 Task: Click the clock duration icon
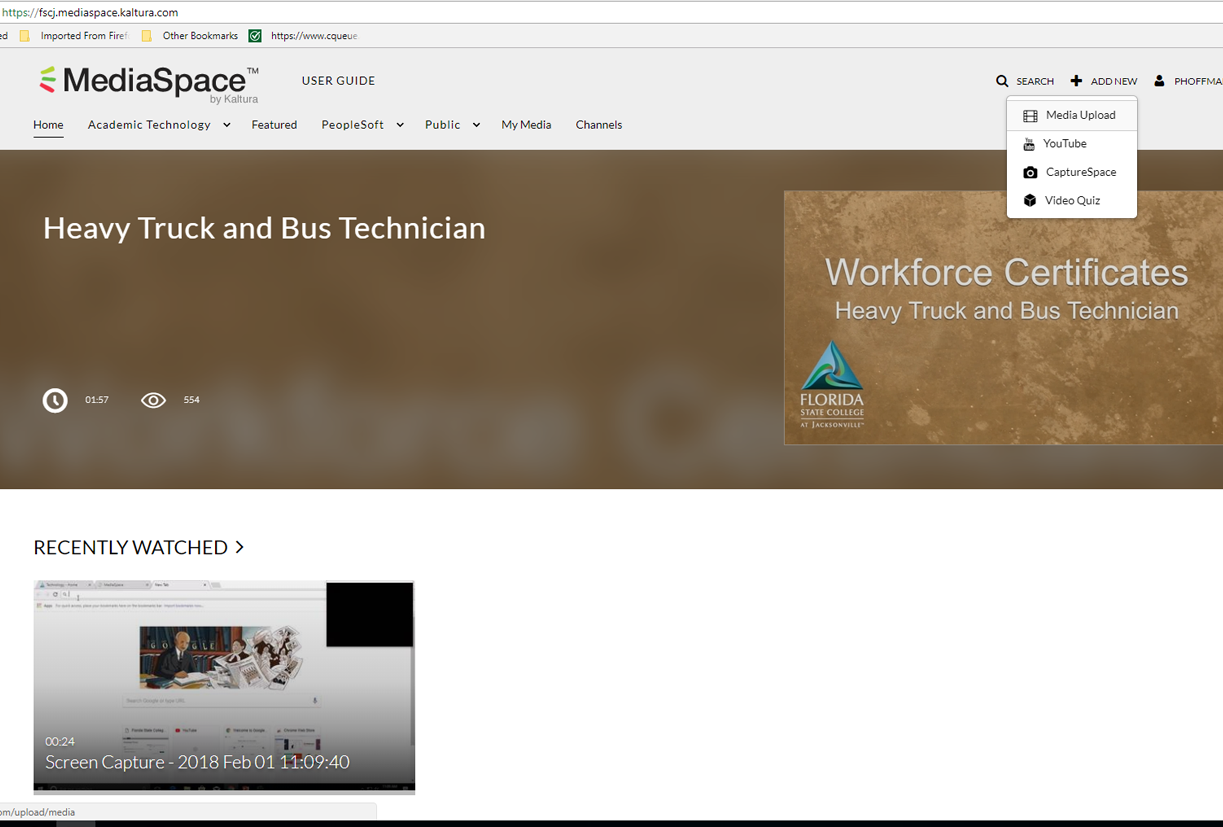point(55,400)
